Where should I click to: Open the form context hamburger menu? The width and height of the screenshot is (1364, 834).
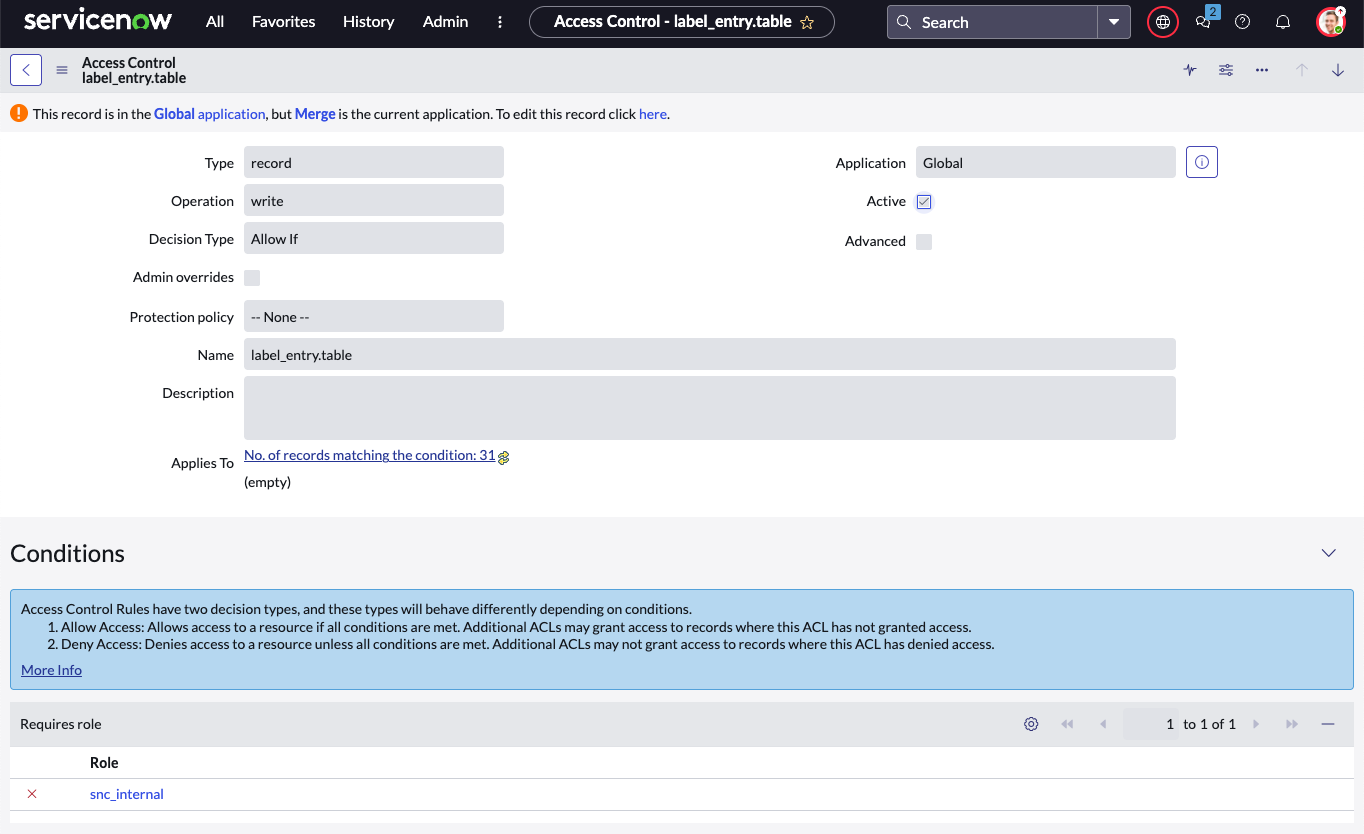(62, 70)
